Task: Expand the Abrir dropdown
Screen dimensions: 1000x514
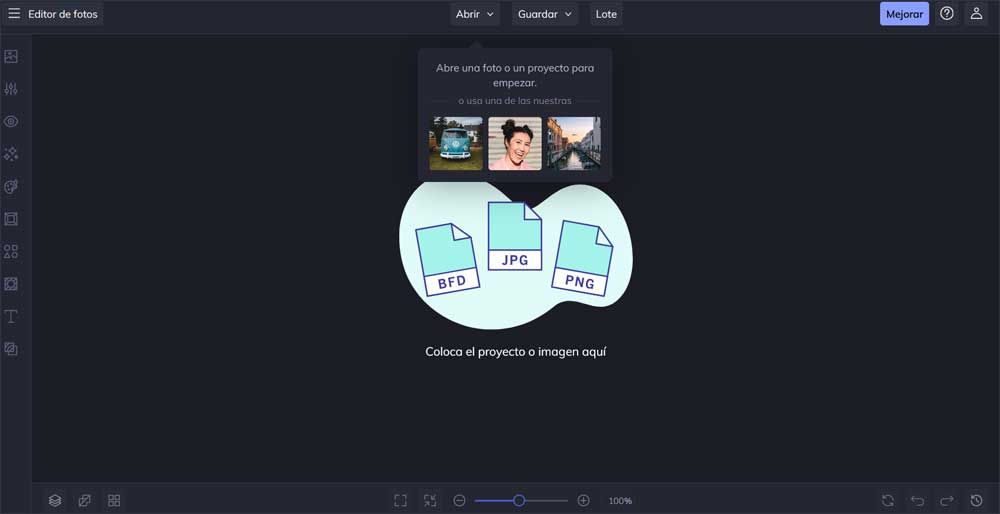Action: pos(475,14)
